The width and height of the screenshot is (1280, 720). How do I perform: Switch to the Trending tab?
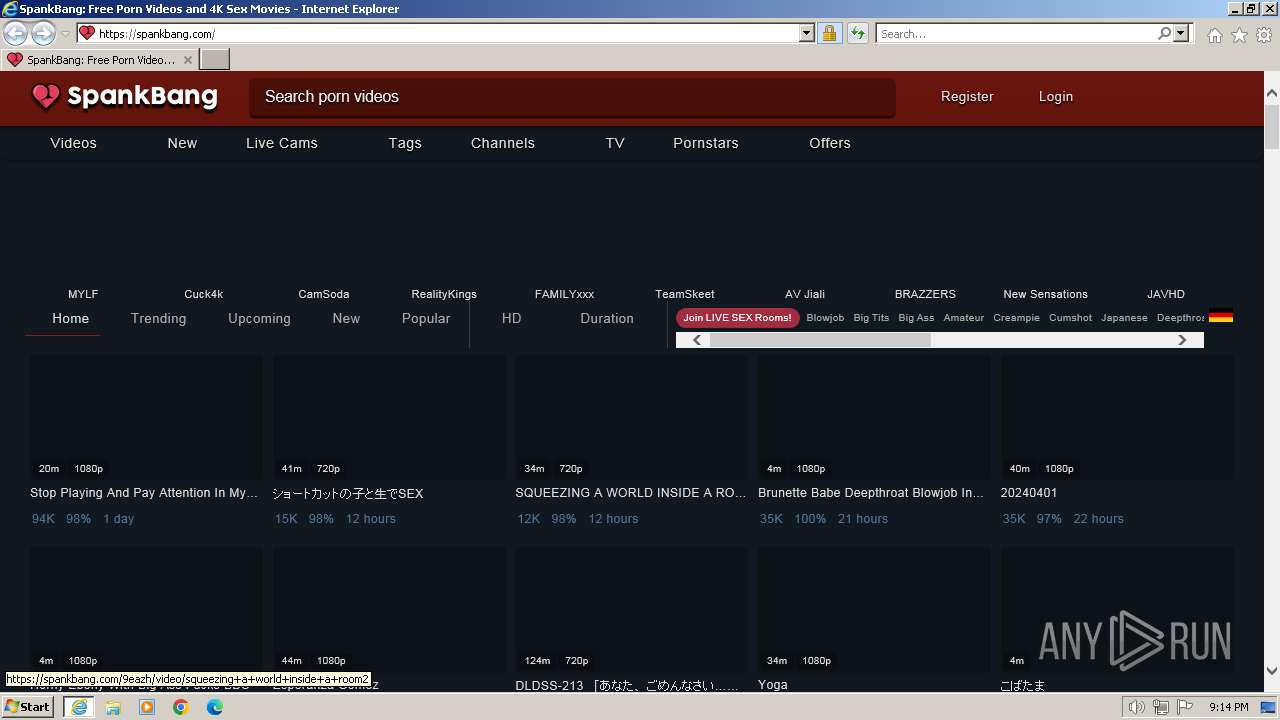158,318
